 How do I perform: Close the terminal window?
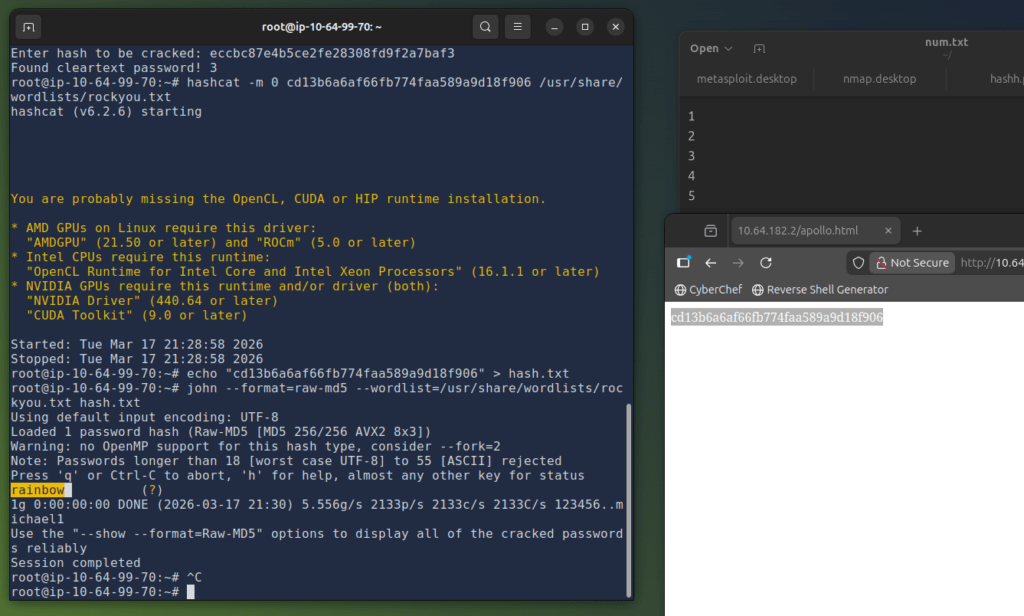[615, 27]
